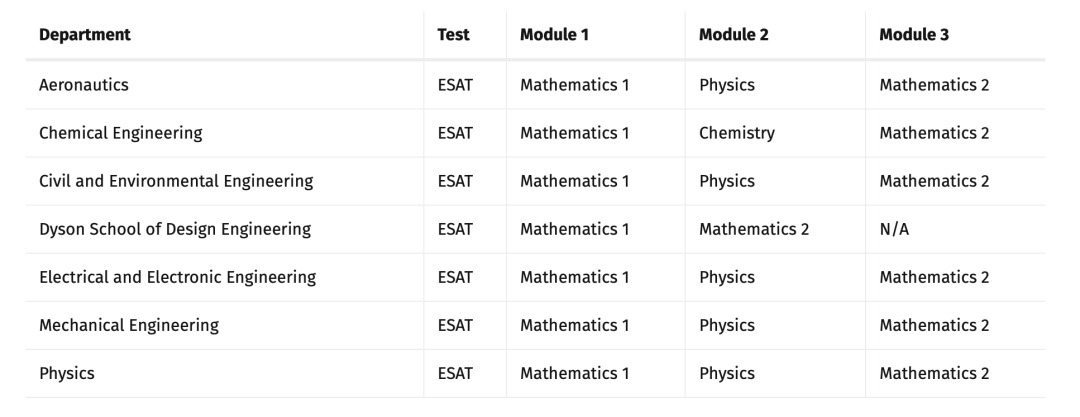Click Physics module in Mechanical Engineering row

click(x=727, y=325)
